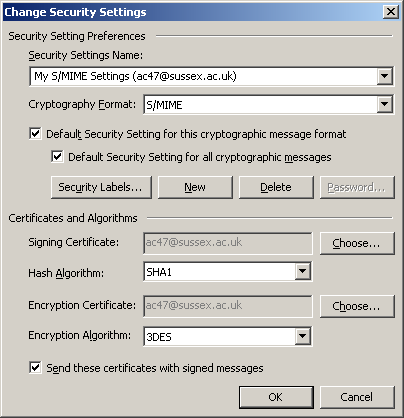Expand the Cryptography Format dropdown arrow

(384, 104)
